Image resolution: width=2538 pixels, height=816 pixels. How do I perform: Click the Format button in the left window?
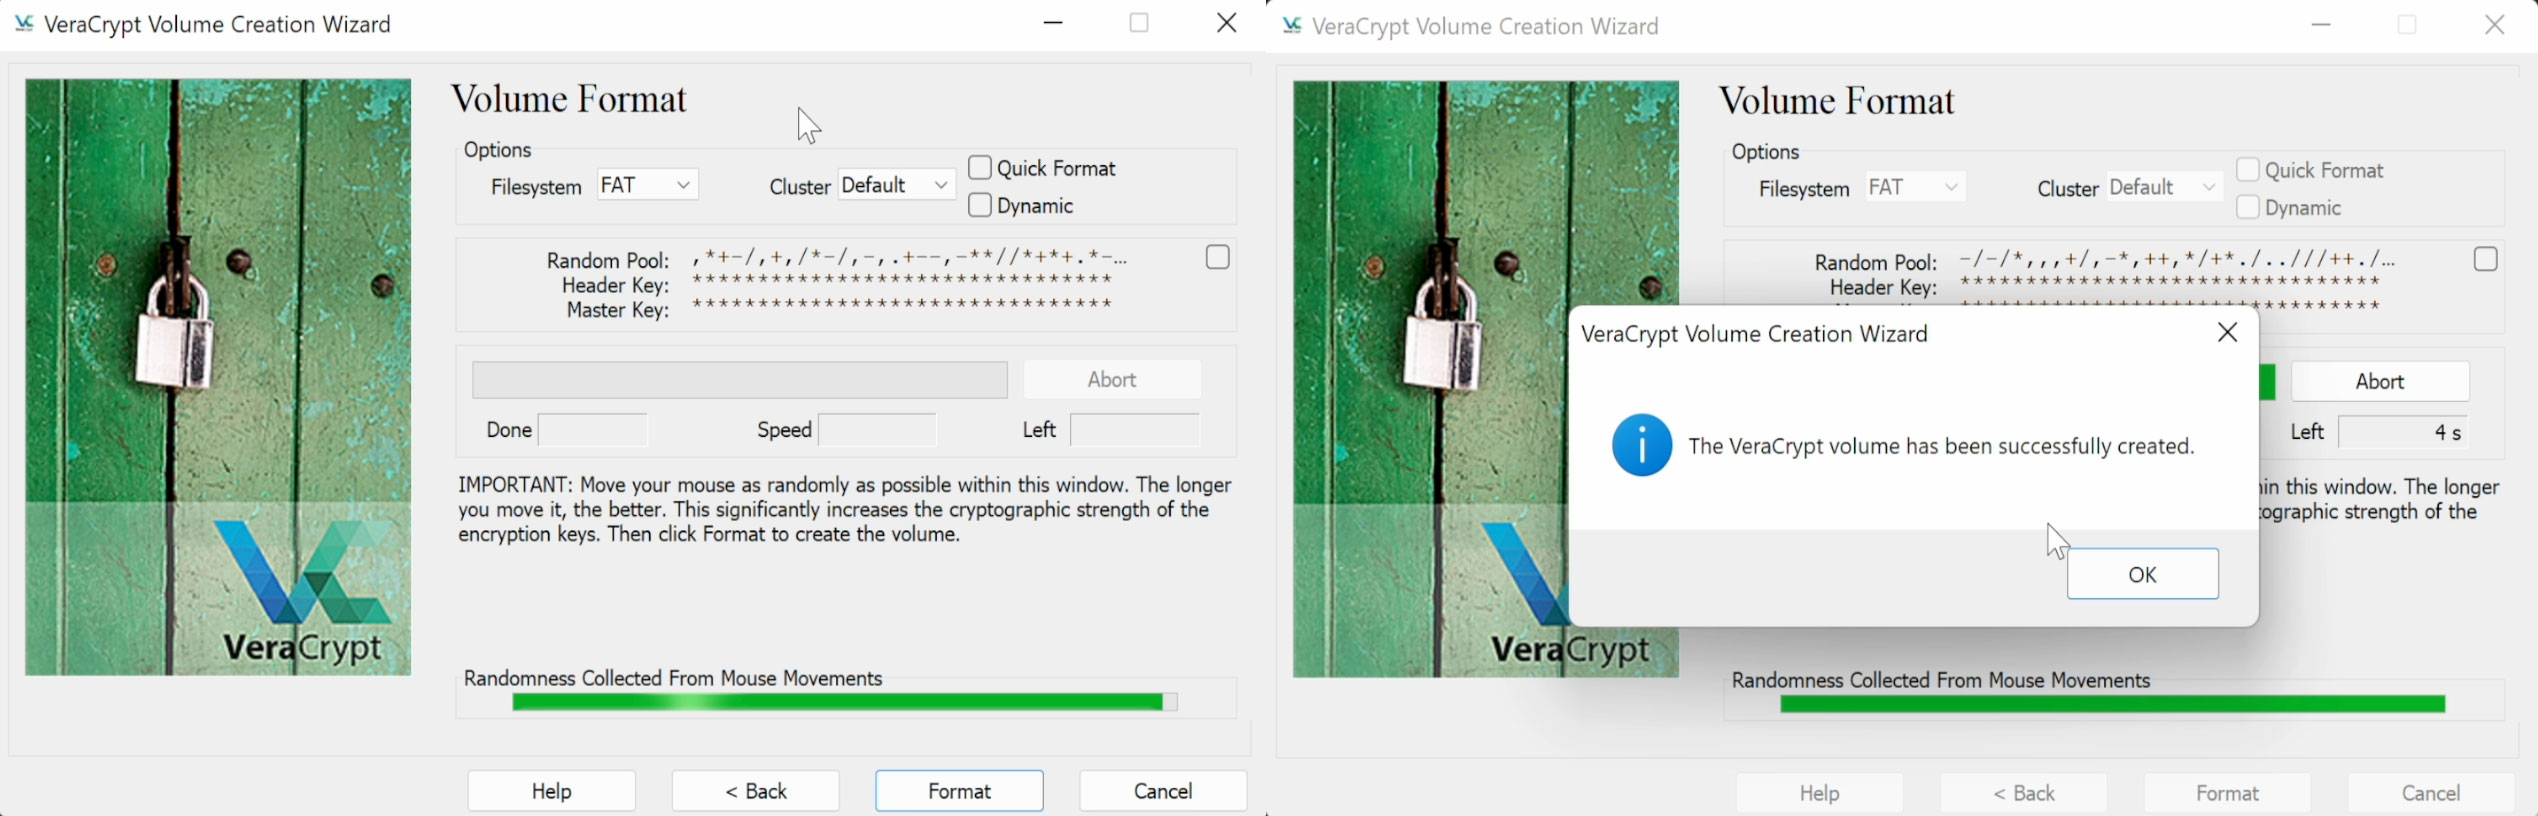959,791
